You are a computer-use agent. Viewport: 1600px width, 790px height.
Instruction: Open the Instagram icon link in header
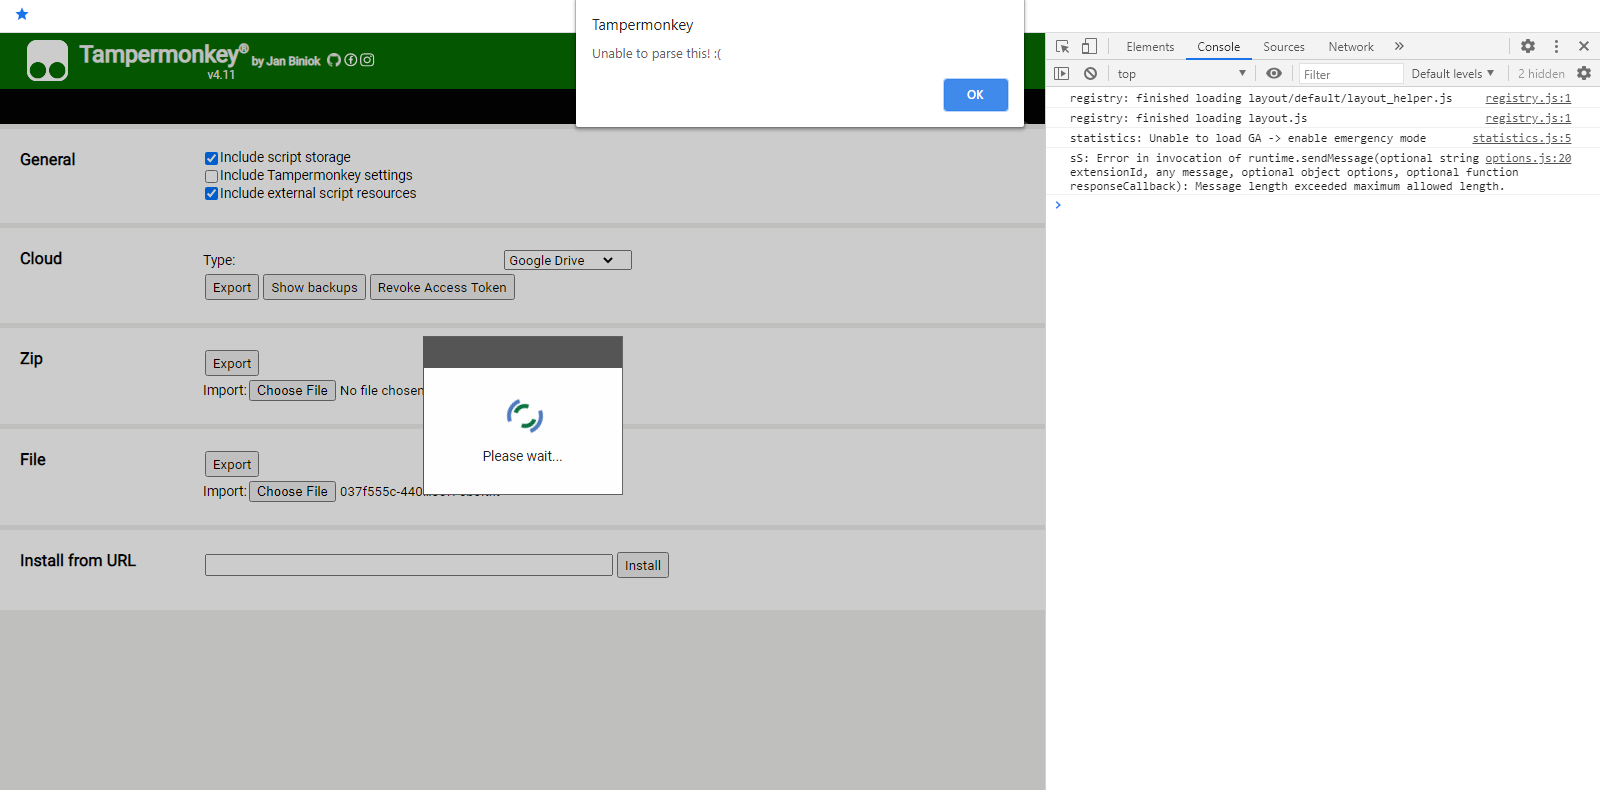[367, 60]
